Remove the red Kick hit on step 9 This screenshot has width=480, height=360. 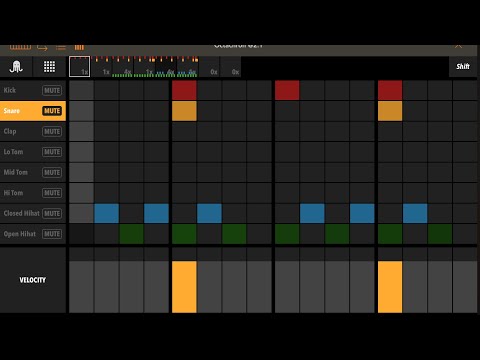287,90
